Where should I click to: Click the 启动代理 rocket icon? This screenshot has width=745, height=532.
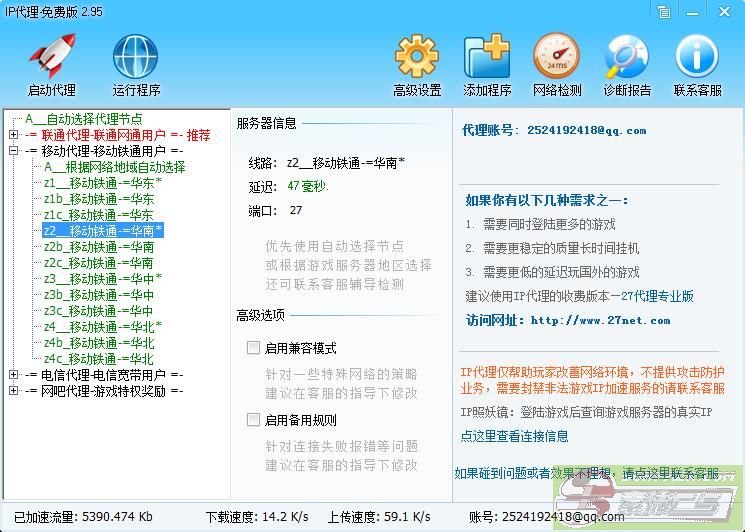pyautogui.click(x=51, y=57)
